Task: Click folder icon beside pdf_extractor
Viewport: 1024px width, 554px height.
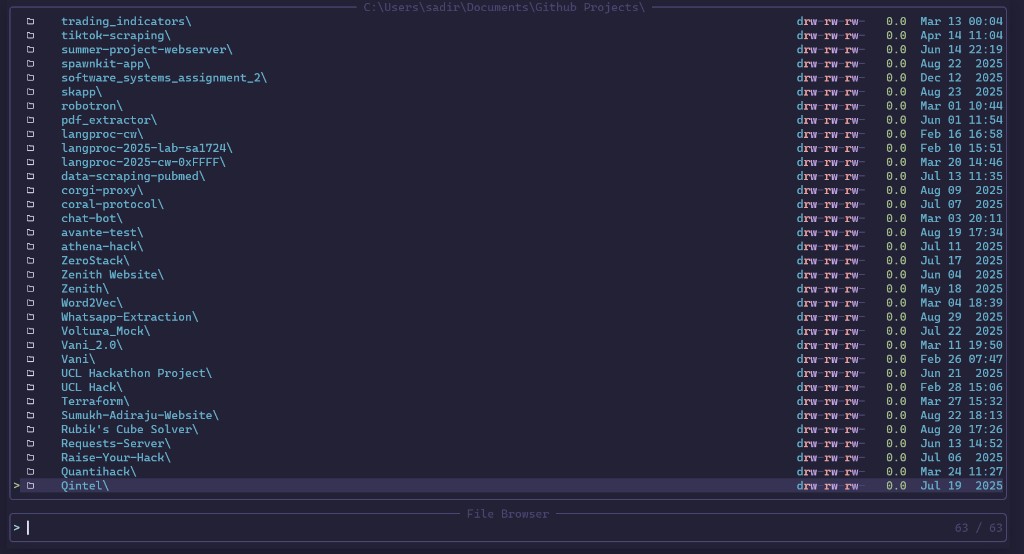Action: point(30,120)
